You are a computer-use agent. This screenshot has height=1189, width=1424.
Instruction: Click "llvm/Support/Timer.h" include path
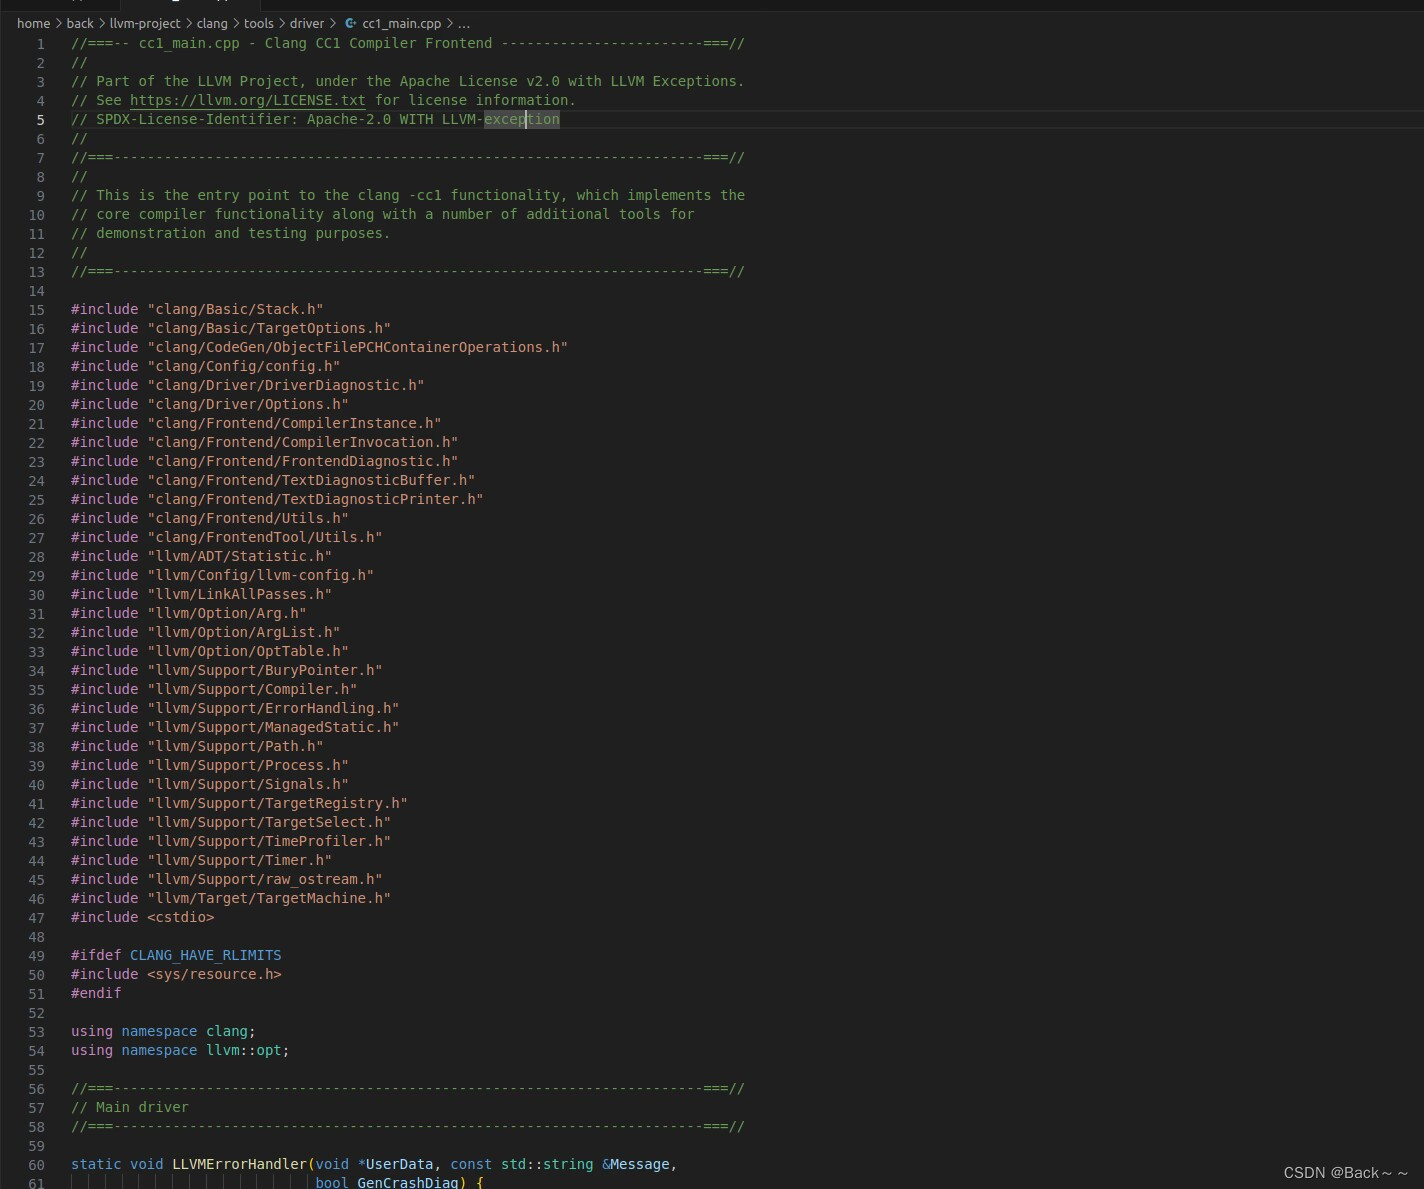coord(240,860)
